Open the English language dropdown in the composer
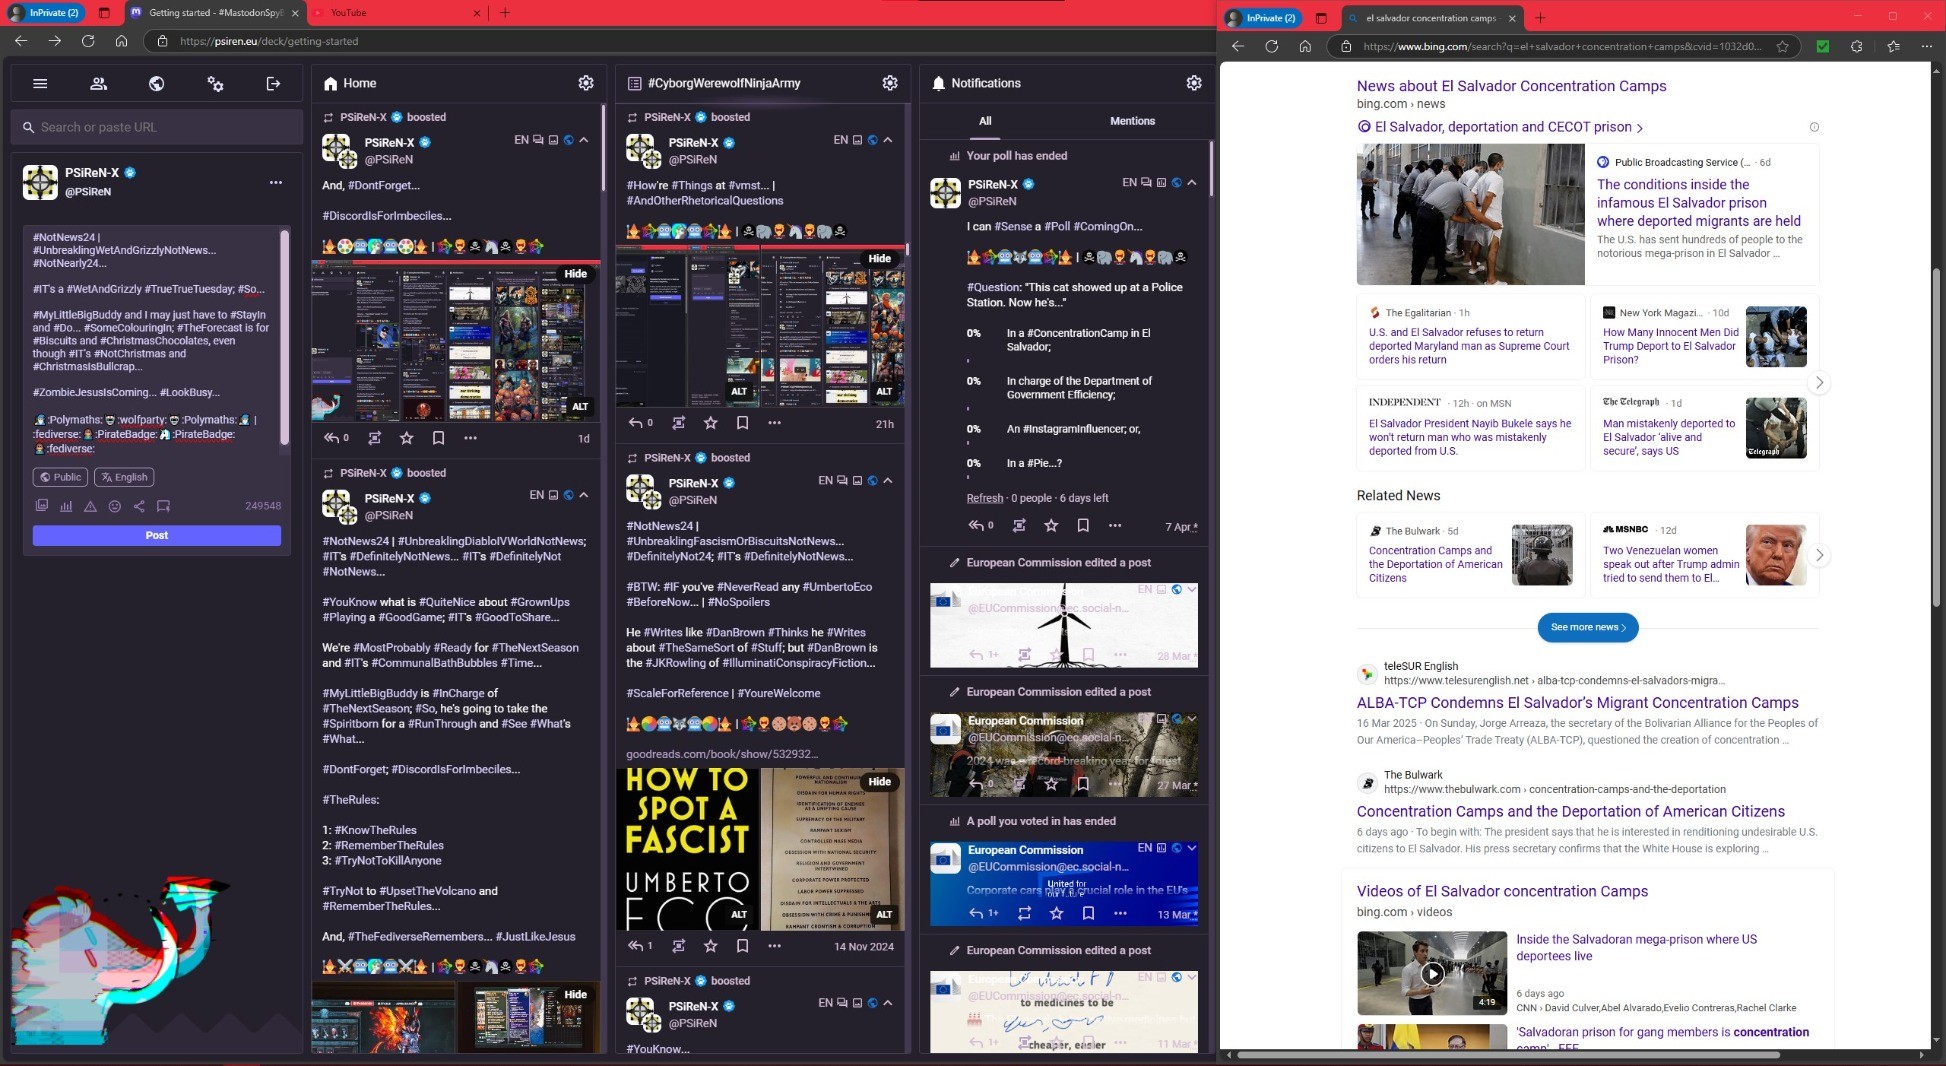The image size is (1946, 1066). [124, 477]
